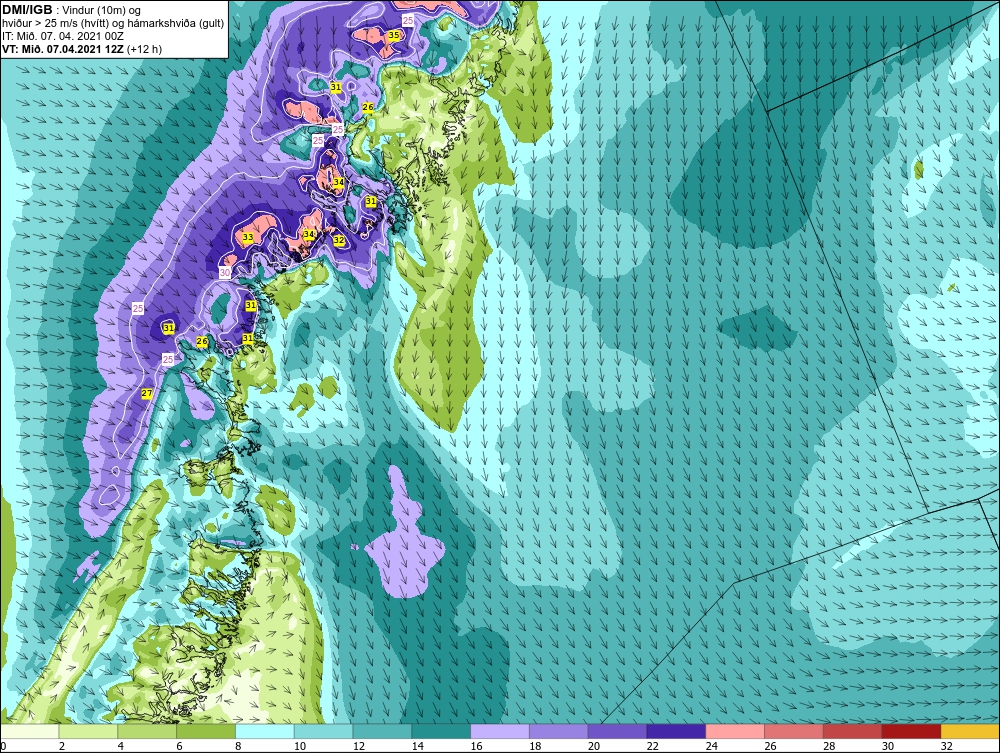Click the legend swatch between 2 and 4

pos(89,731)
